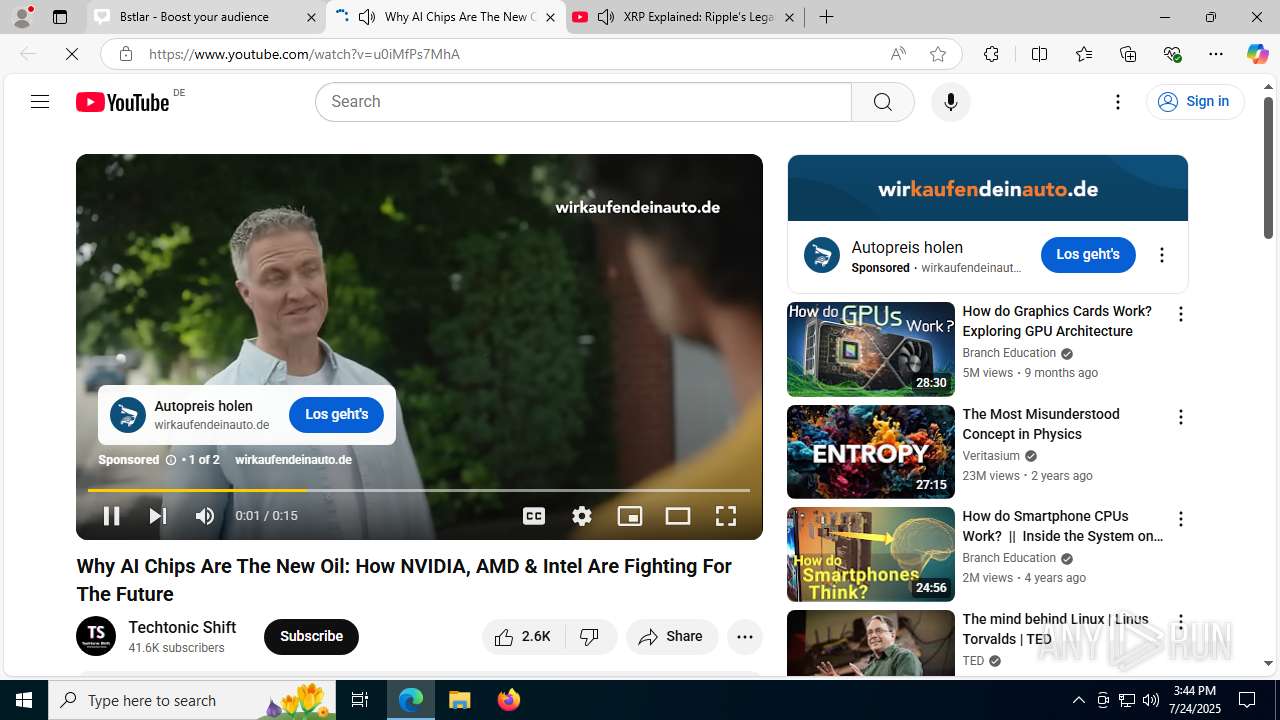
Task: Open sidebar ad options menu
Action: (1162, 255)
